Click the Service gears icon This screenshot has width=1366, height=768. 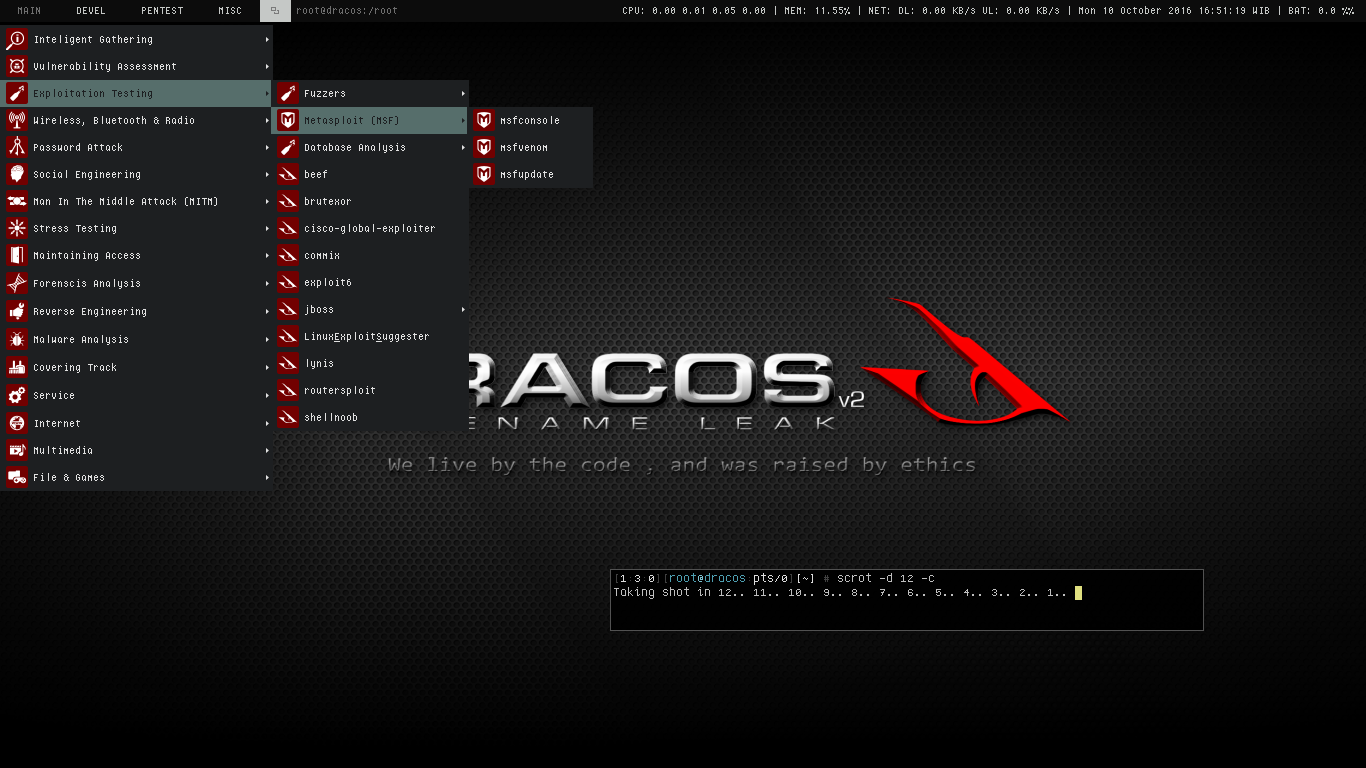(x=16, y=395)
